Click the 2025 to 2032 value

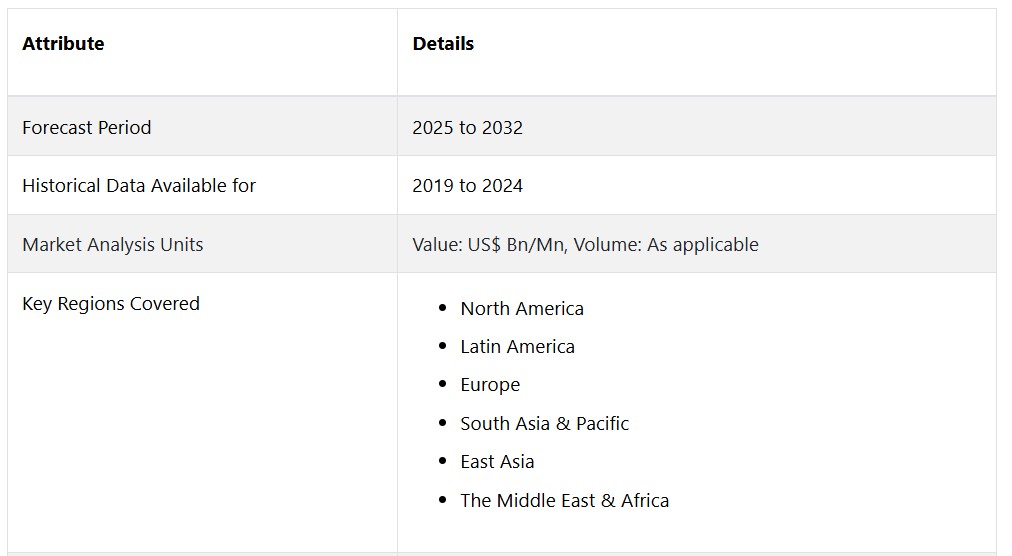click(x=467, y=127)
